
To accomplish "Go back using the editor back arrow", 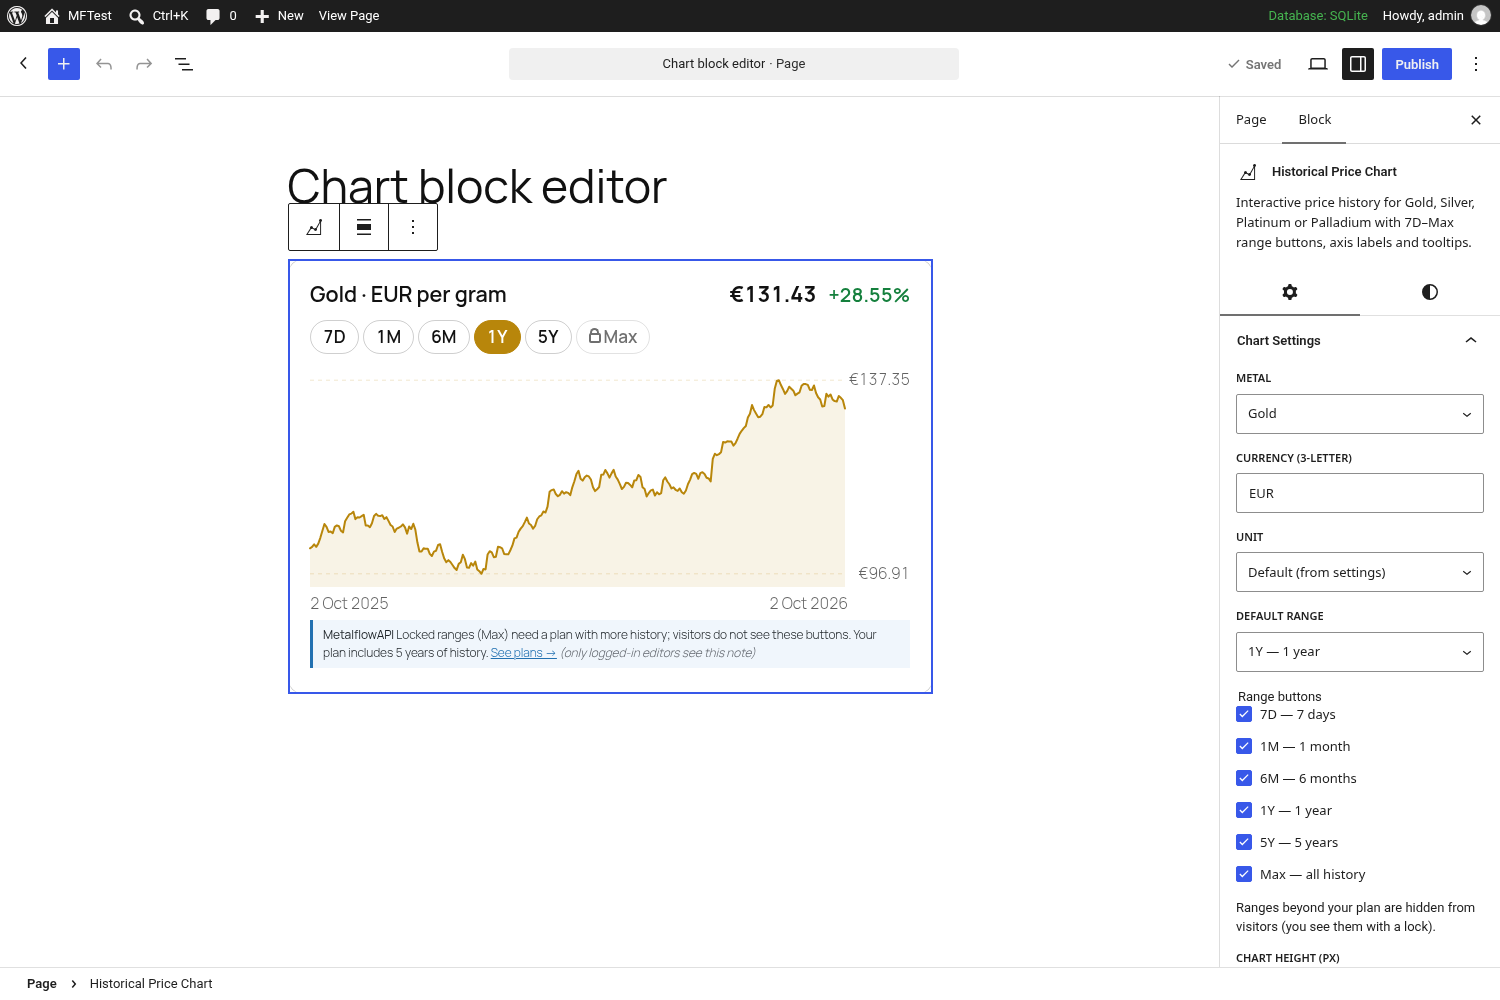I will point(24,64).
